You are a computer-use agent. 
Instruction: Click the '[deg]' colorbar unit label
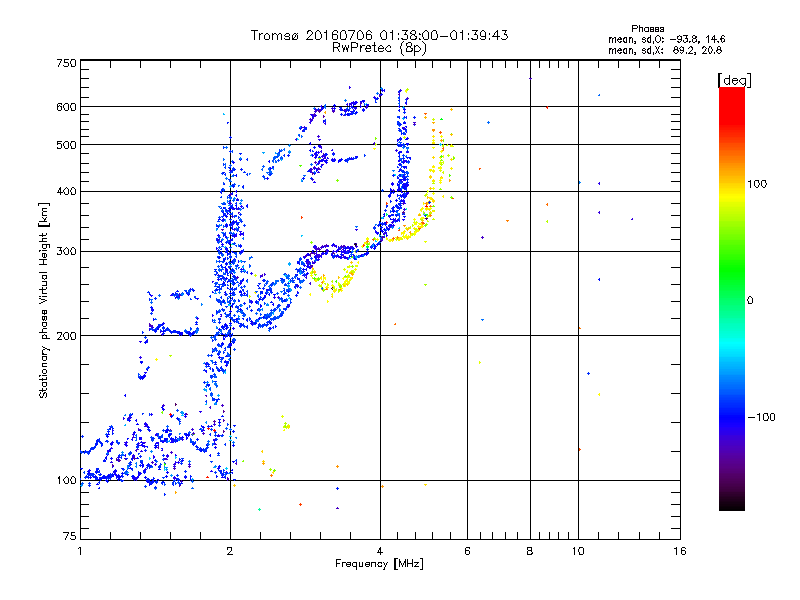click(x=734, y=80)
